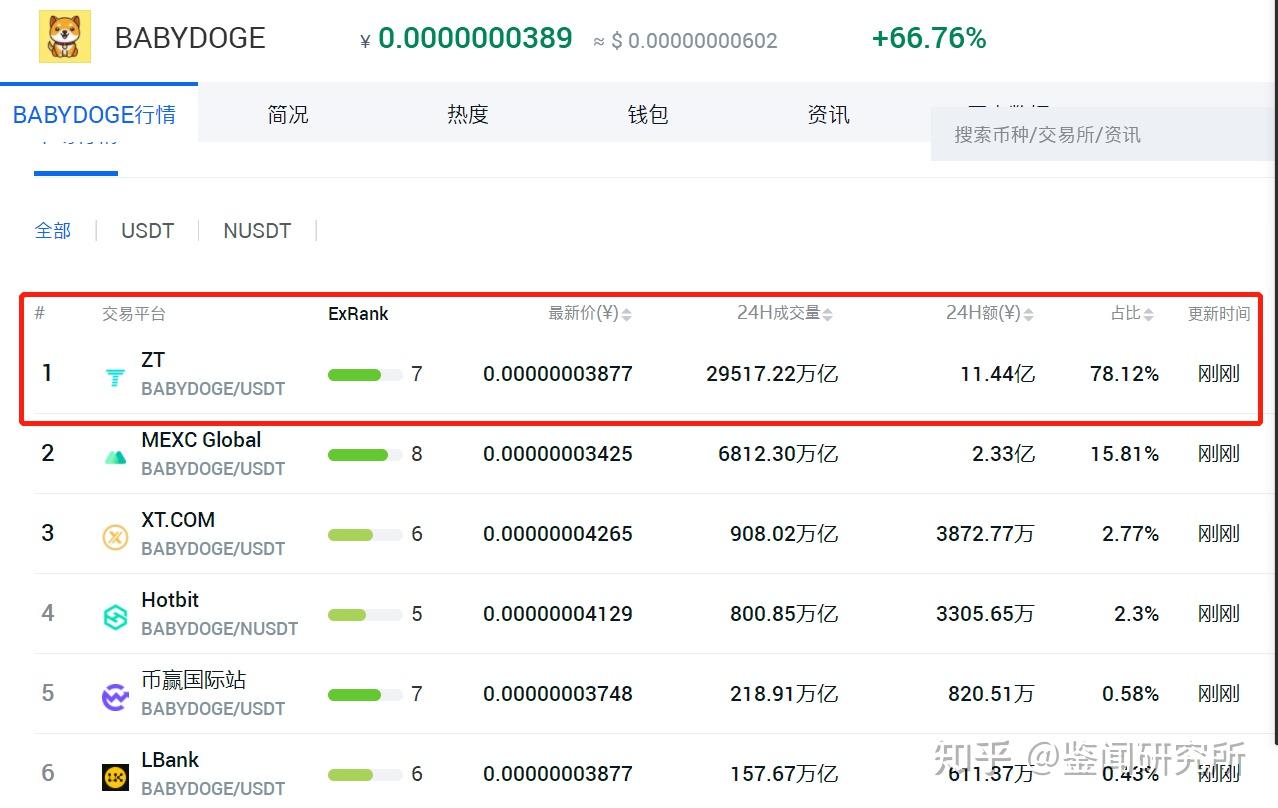Open the LBank exchange link

click(x=170, y=760)
